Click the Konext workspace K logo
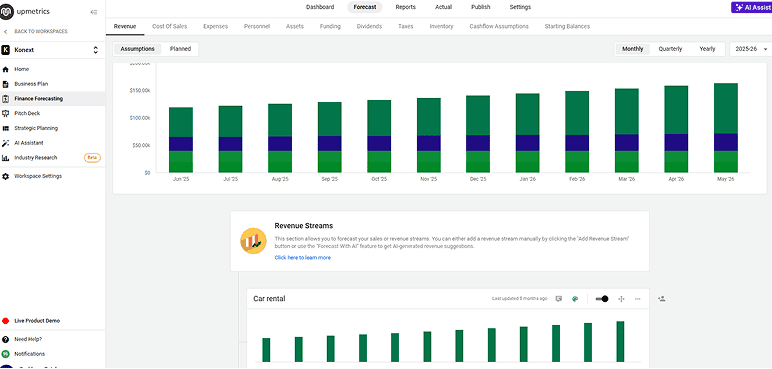Screen dimensions: 772x369 (6, 50)
